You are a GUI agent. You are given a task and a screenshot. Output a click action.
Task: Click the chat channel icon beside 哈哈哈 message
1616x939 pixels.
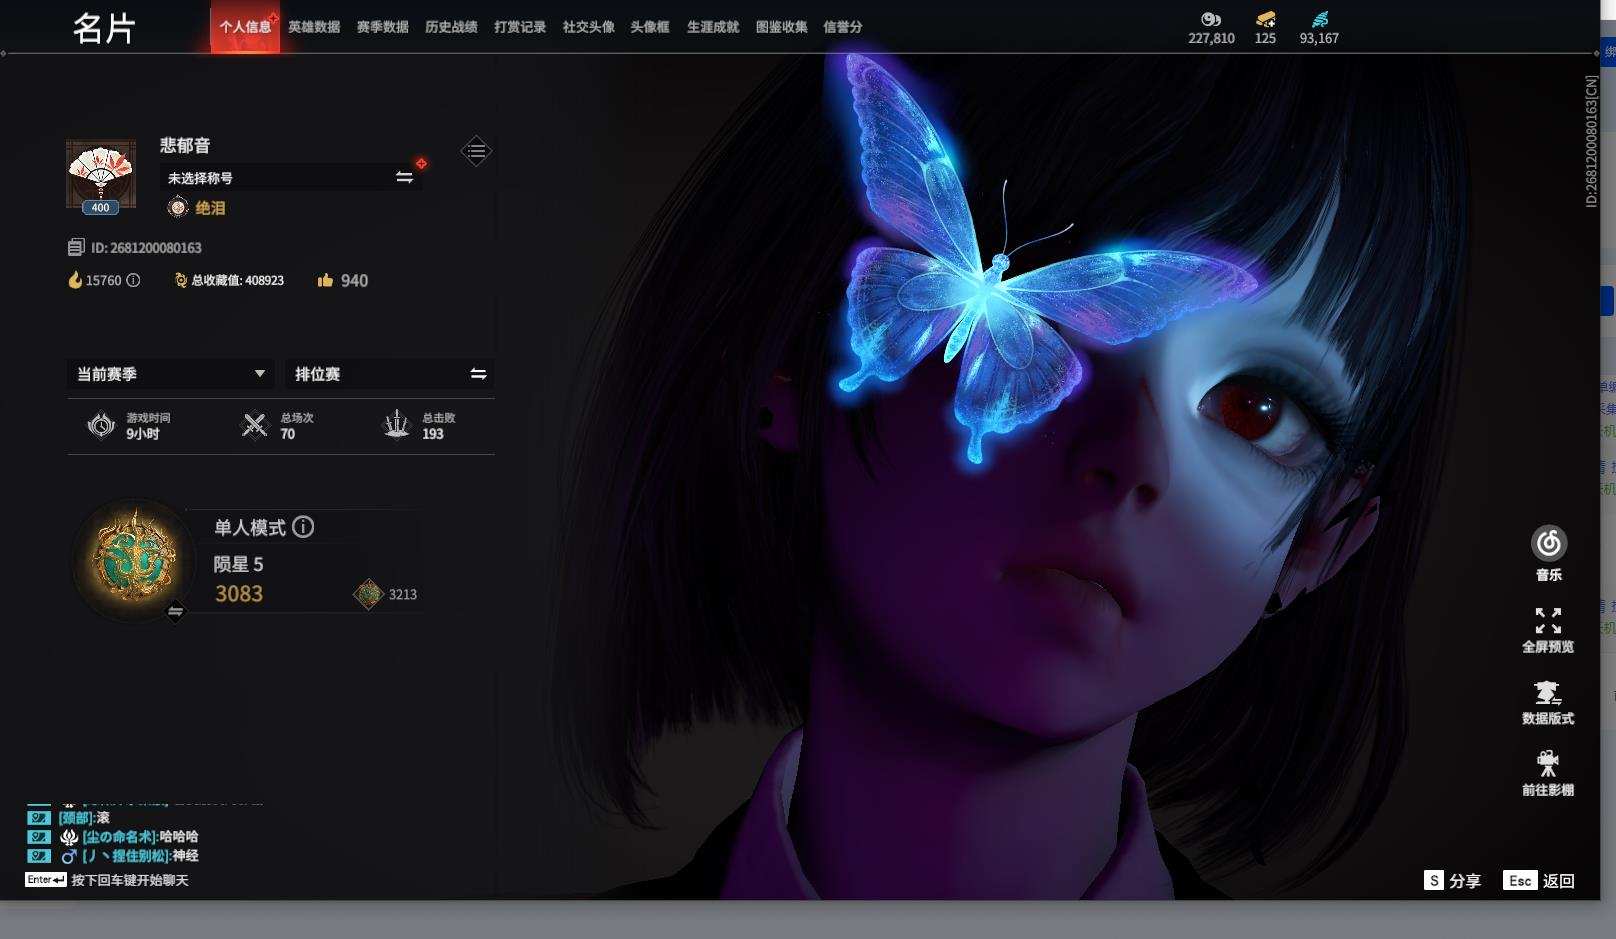click(x=38, y=836)
